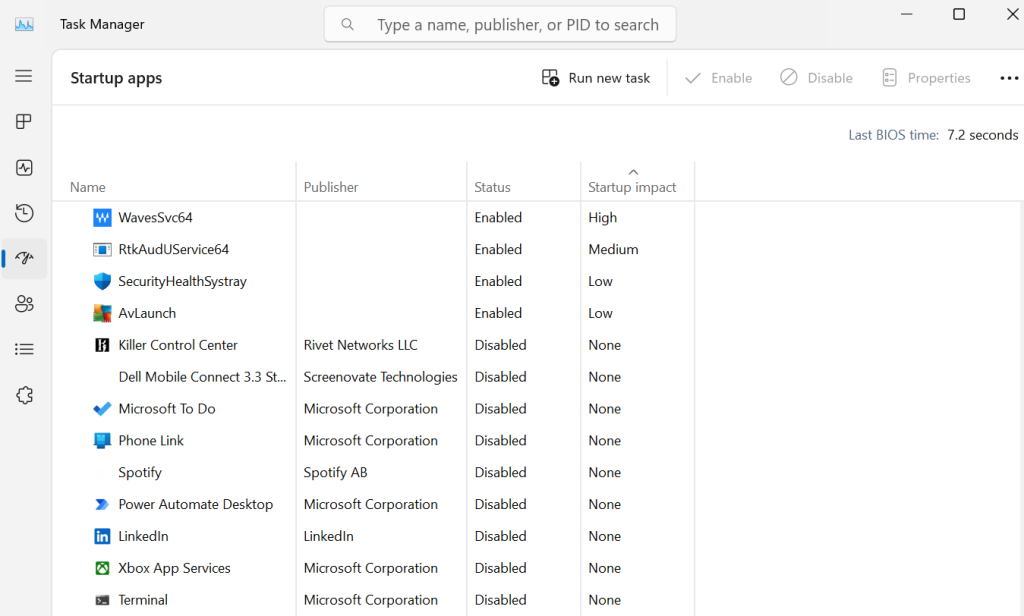
Task: Sort by the Publisher column header
Action: pyautogui.click(x=331, y=187)
